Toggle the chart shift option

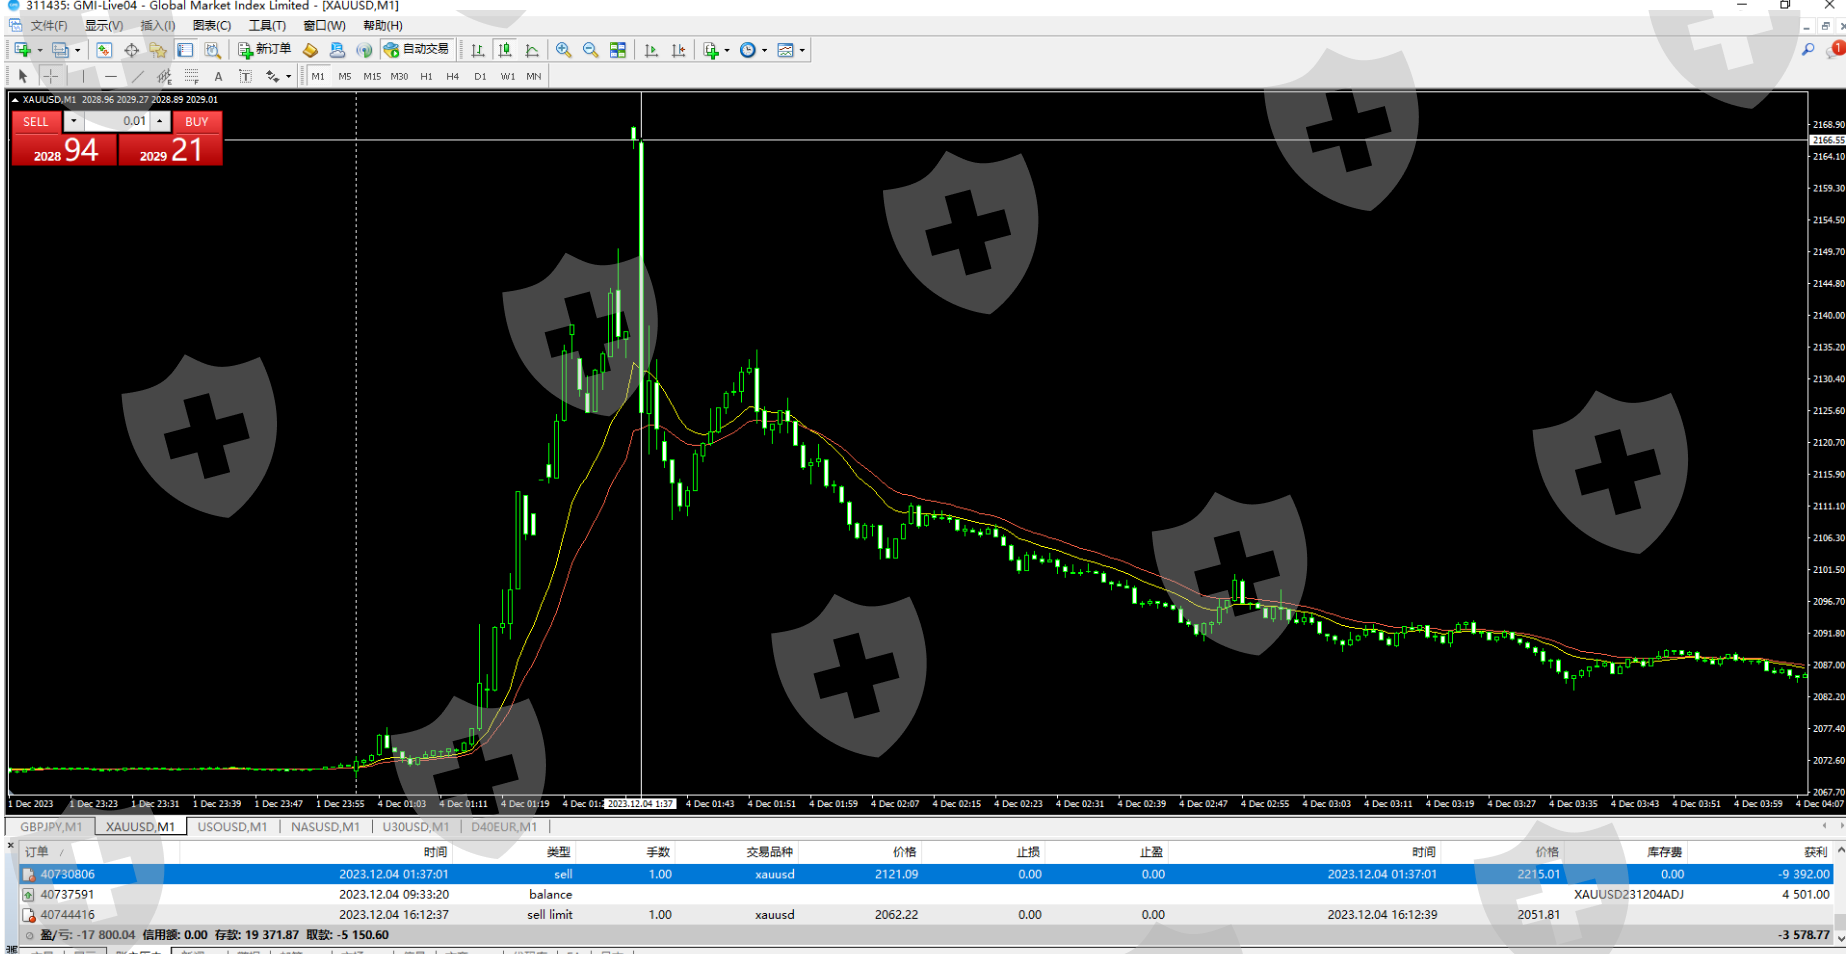tap(679, 50)
